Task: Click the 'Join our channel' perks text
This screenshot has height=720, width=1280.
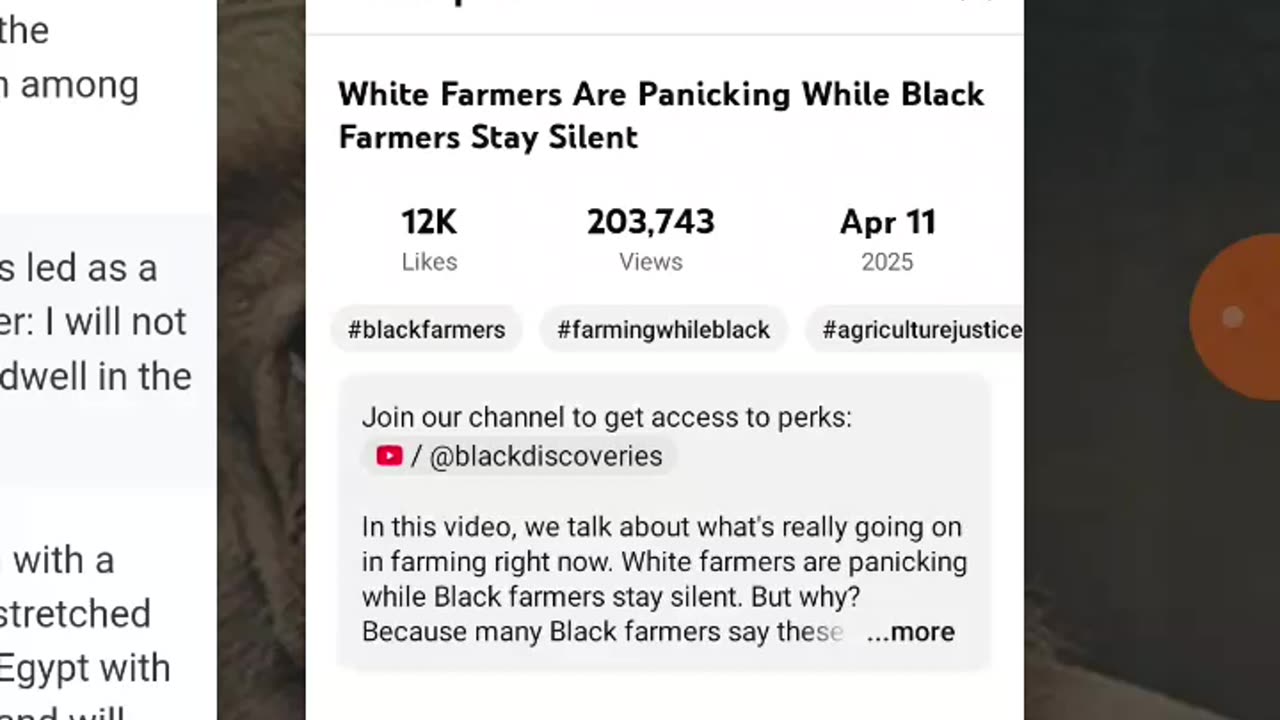Action: 607,417
